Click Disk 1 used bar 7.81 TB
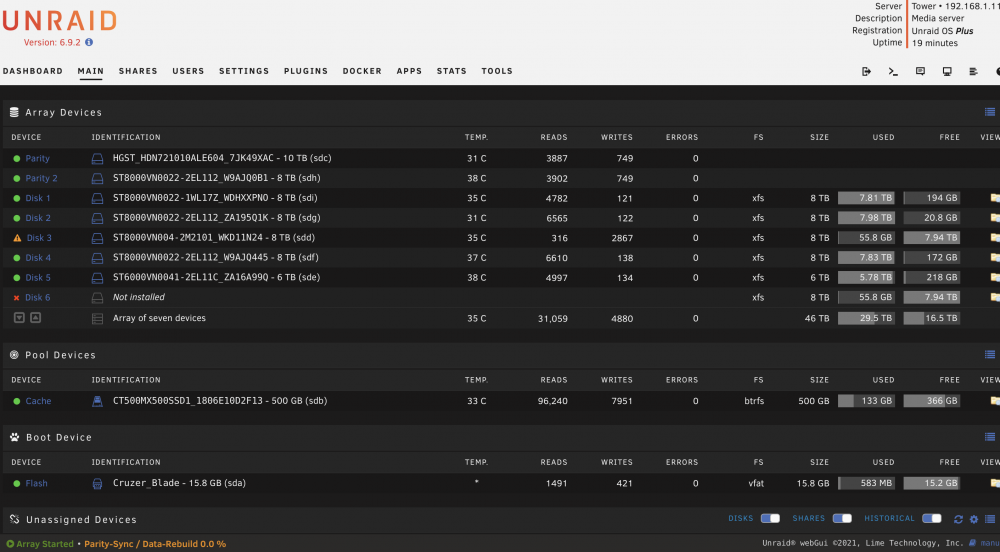The image size is (1000, 552). [866, 198]
